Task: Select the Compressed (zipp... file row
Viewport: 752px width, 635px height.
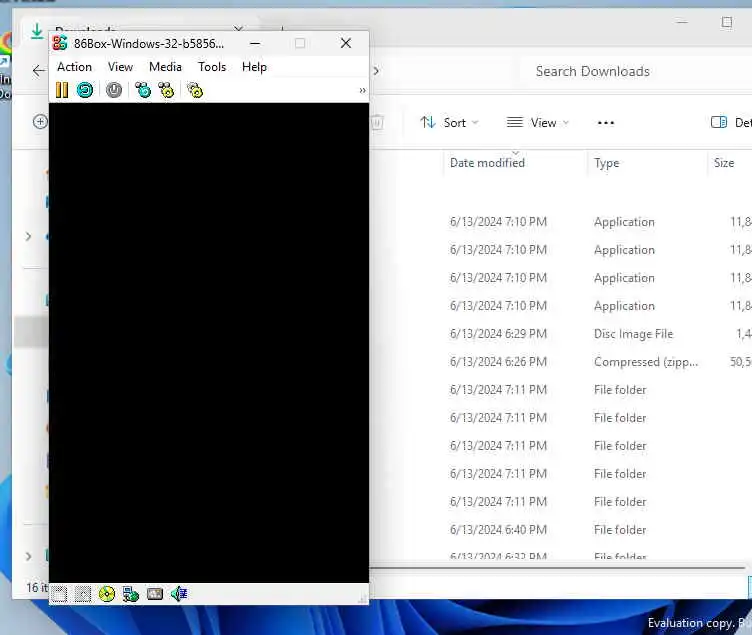Action: 561,362
